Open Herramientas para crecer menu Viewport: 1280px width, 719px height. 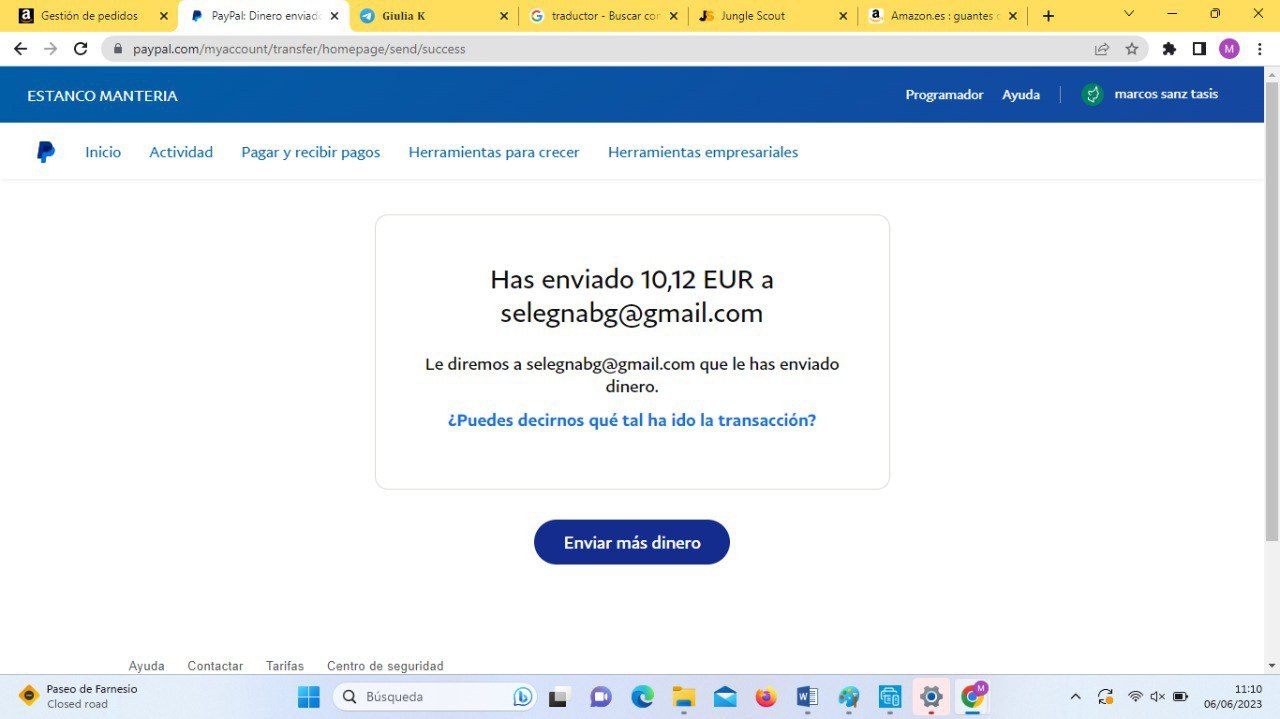click(x=494, y=152)
